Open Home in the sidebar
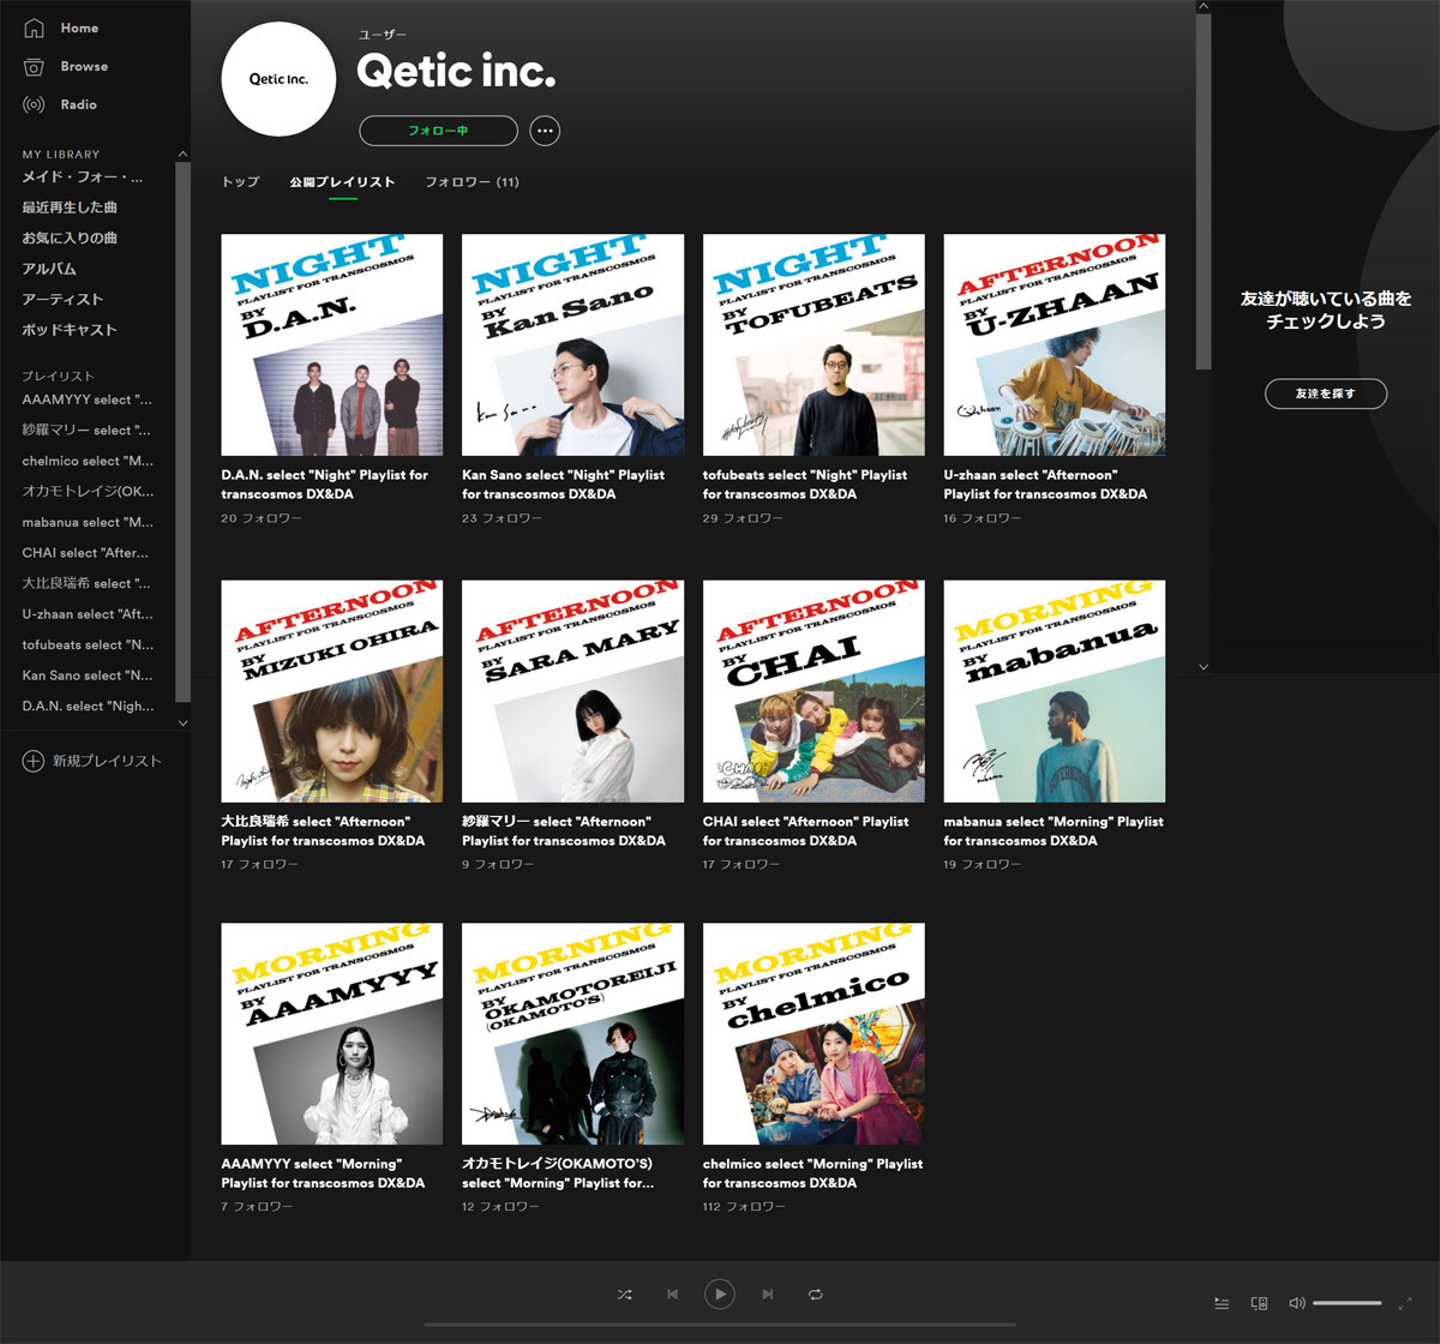The image size is (1440, 1344). [79, 28]
